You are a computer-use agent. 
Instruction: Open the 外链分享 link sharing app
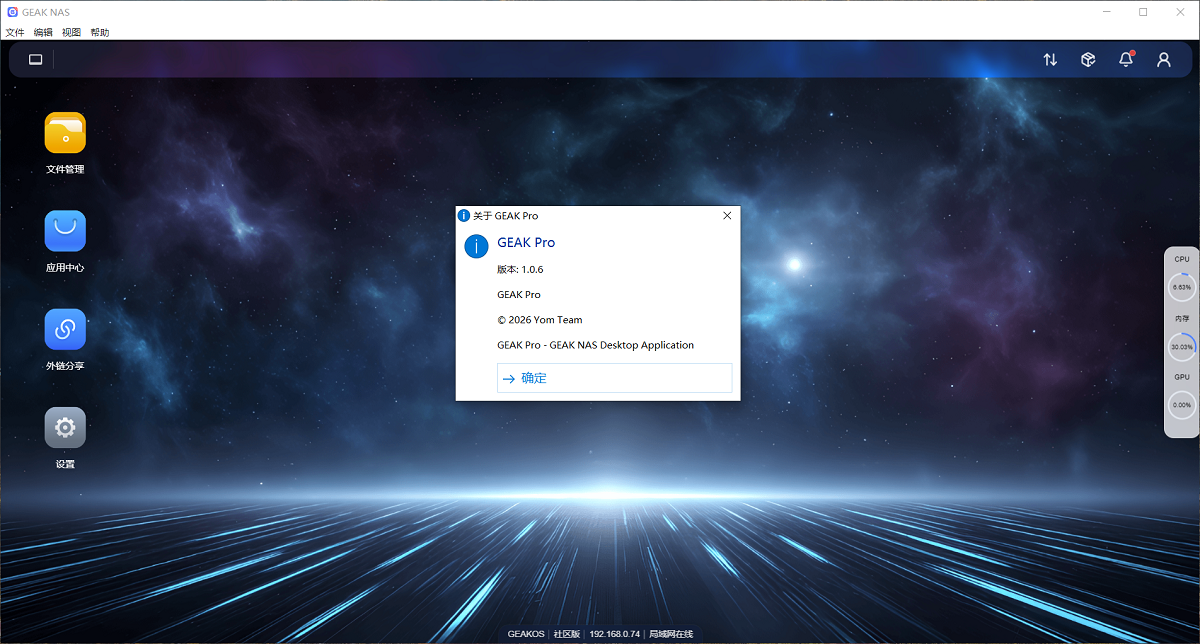point(65,329)
